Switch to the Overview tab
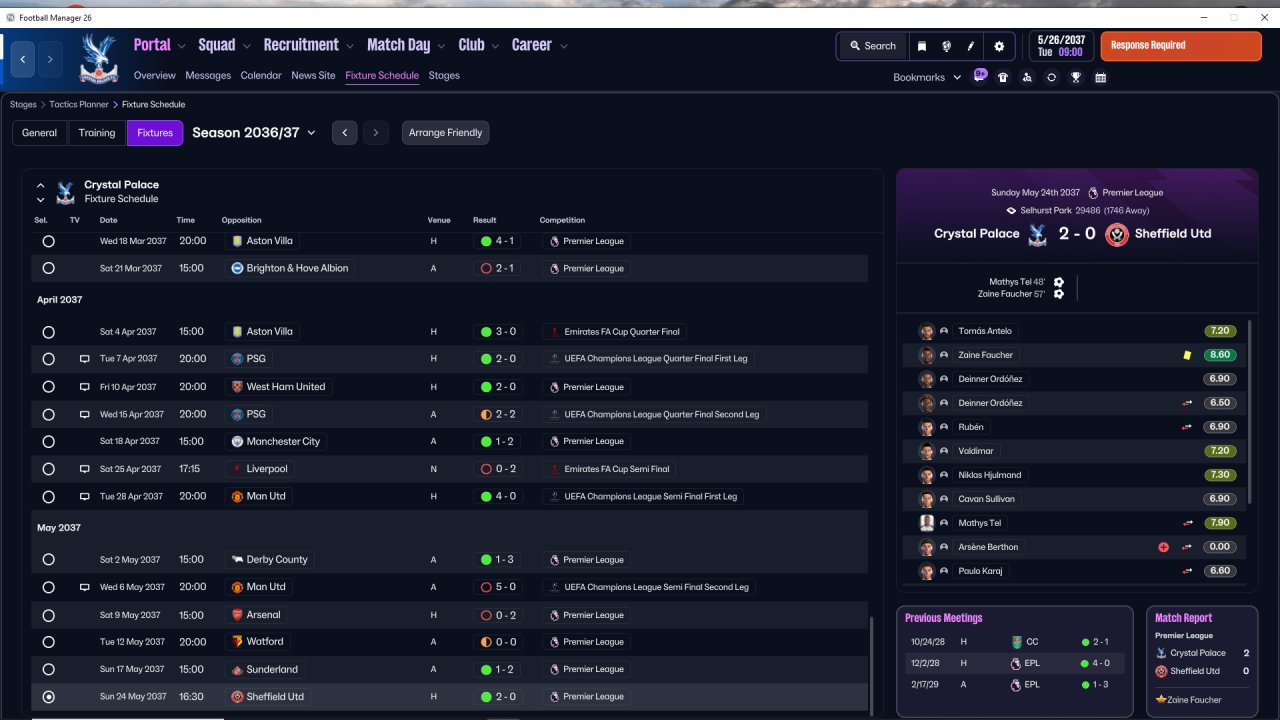Image resolution: width=1280 pixels, height=720 pixels. (155, 76)
